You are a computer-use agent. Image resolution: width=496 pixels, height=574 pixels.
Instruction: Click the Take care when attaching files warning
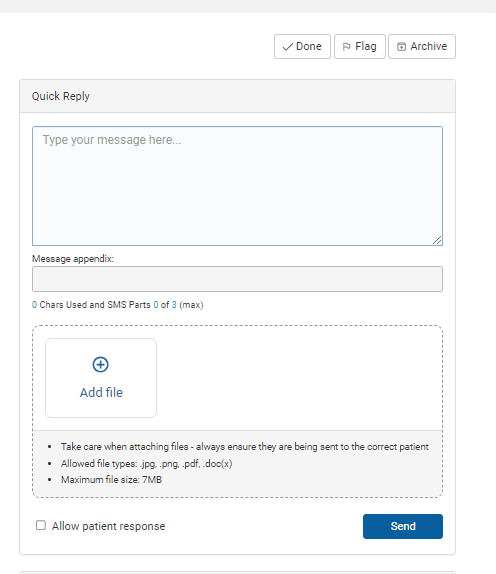[x=245, y=447]
